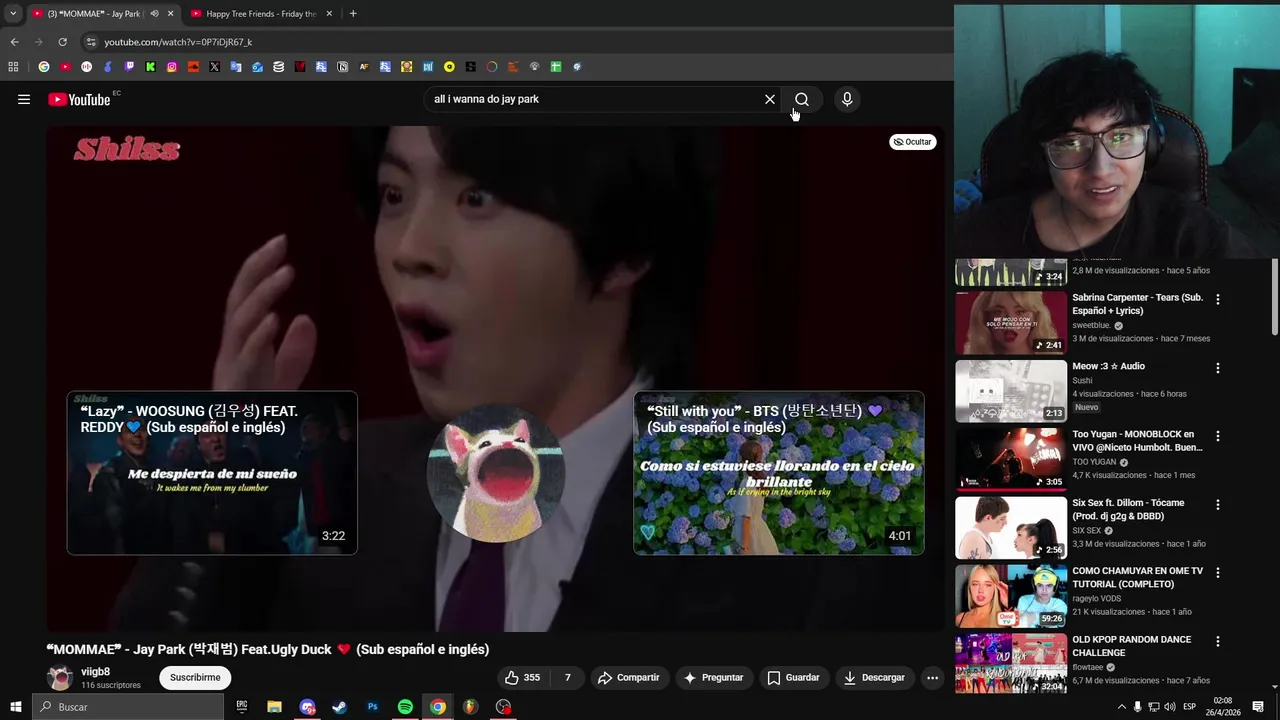Open the "Still with you" BTS end-screen video
Image resolution: width=1280 pixels, height=720 pixels.
tap(779, 473)
